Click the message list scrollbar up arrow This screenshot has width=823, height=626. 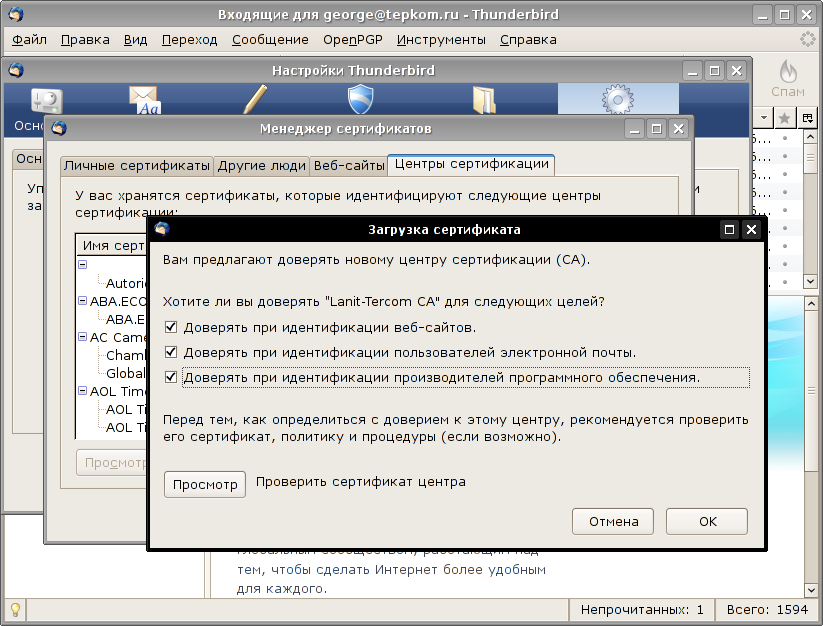tap(810, 137)
